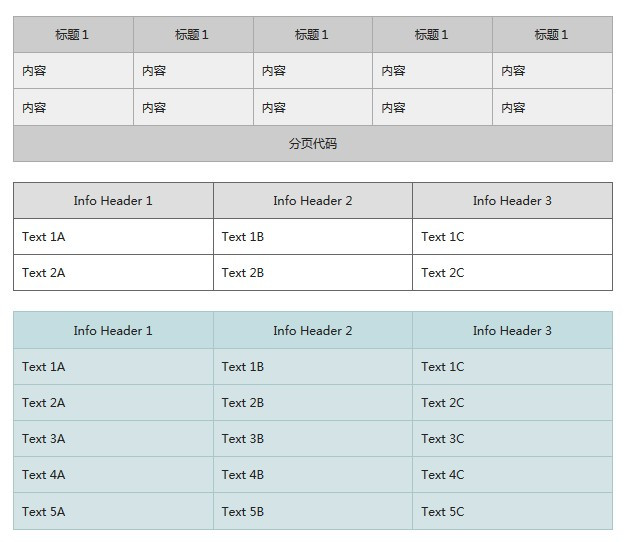This screenshot has width=625, height=542.
Task: Click the Text 4C cell
Action: pyautogui.click(x=443, y=475)
